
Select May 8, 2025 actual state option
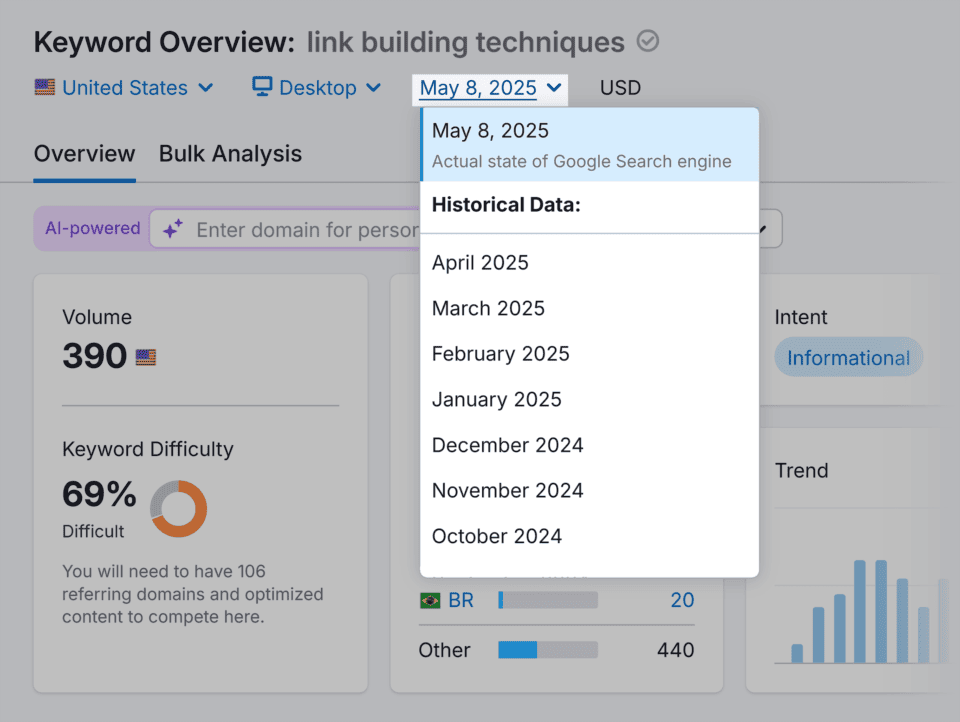(589, 143)
